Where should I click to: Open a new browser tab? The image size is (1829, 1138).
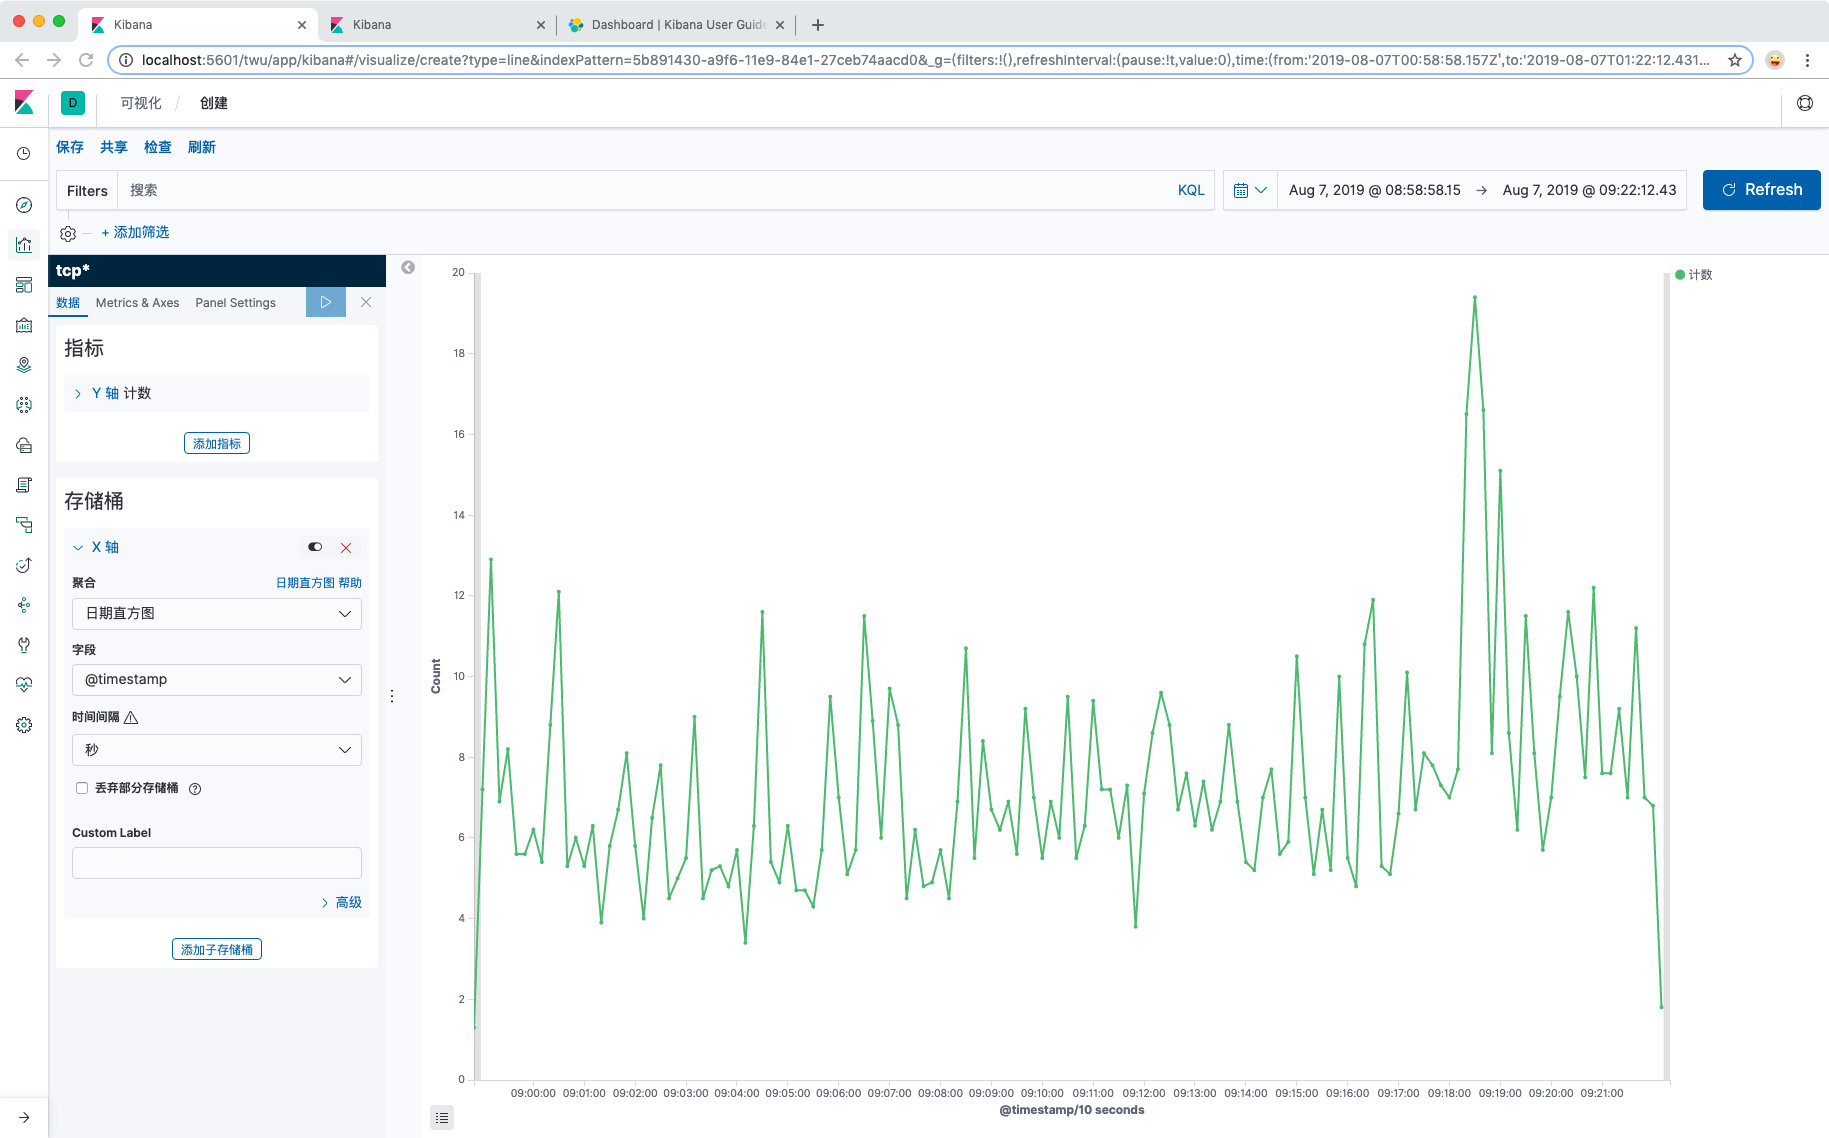click(x=818, y=24)
